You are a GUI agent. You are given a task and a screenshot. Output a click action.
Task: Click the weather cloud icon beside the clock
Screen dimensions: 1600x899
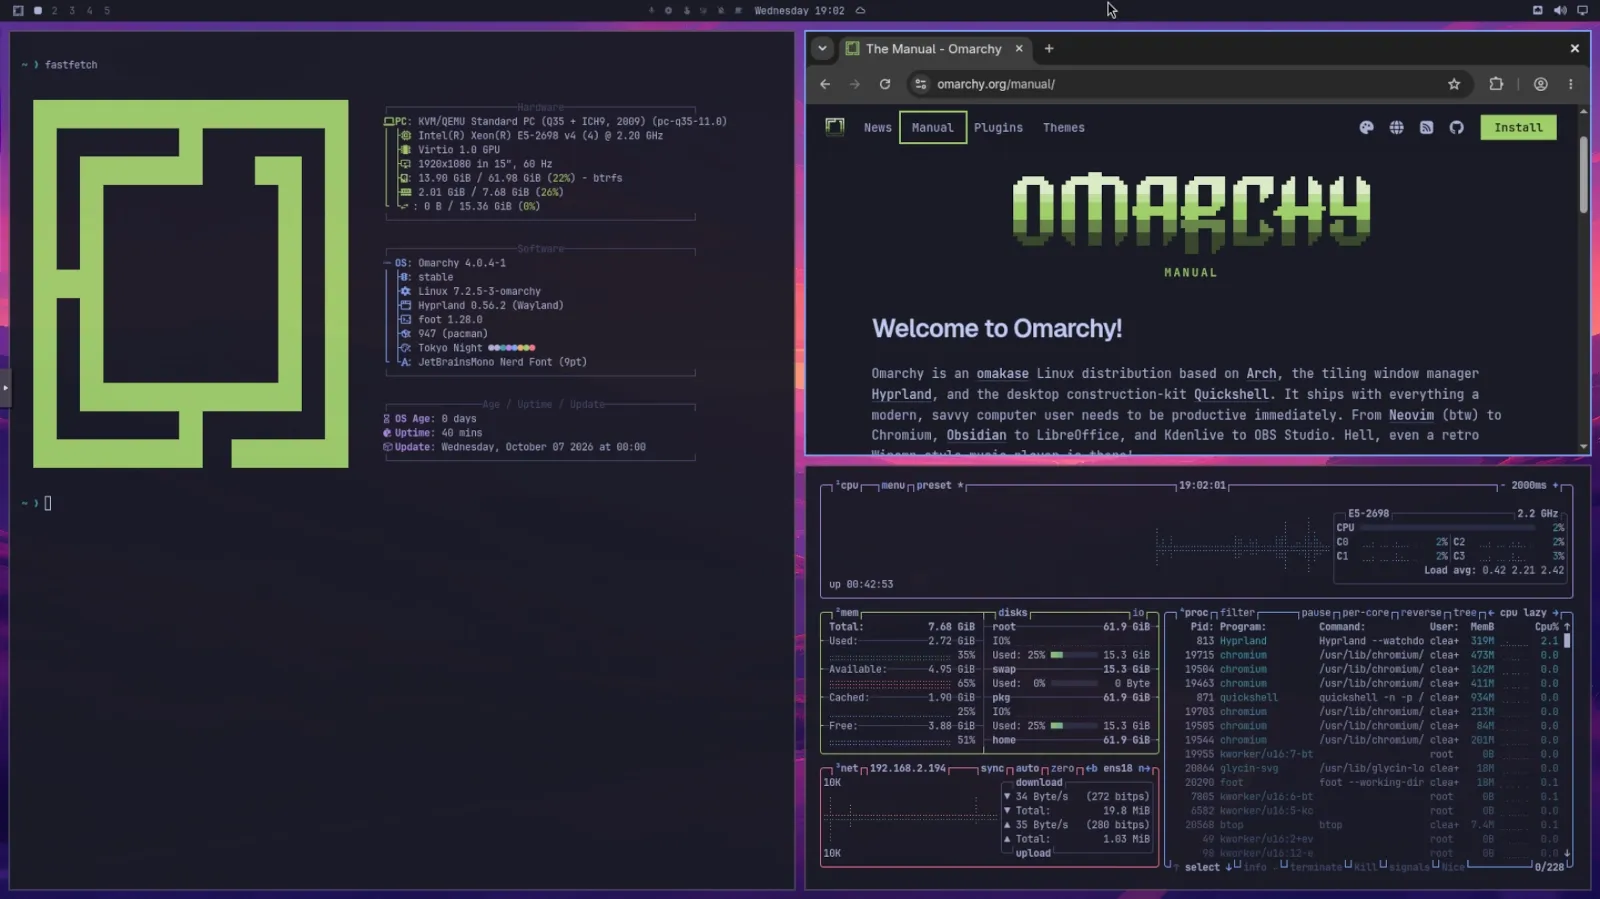[x=860, y=10]
